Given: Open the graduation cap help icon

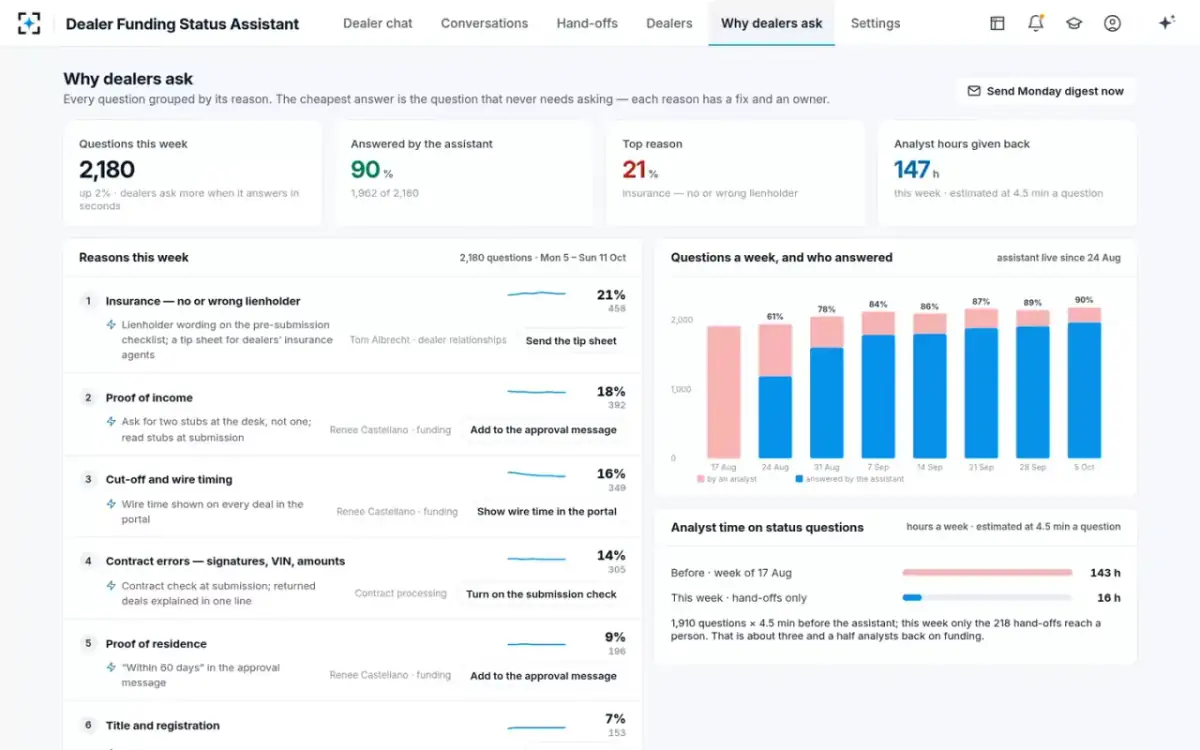Looking at the screenshot, I should tap(1074, 23).
